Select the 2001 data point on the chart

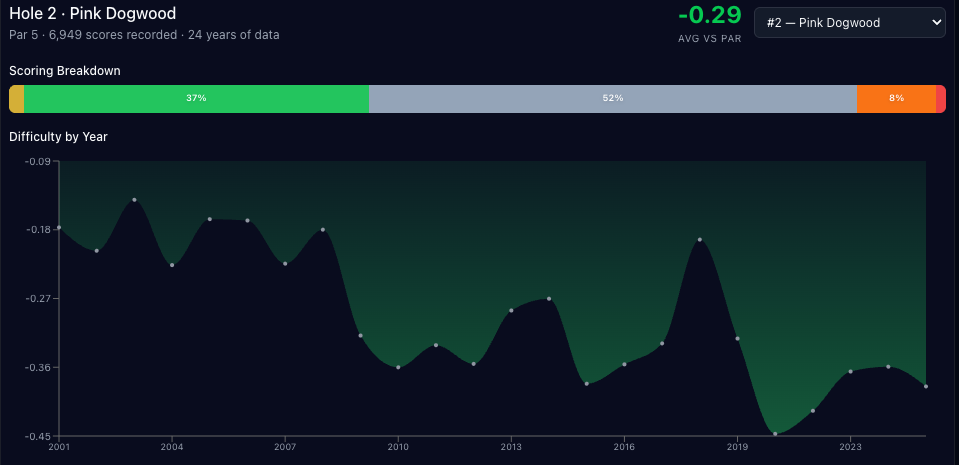[59, 228]
